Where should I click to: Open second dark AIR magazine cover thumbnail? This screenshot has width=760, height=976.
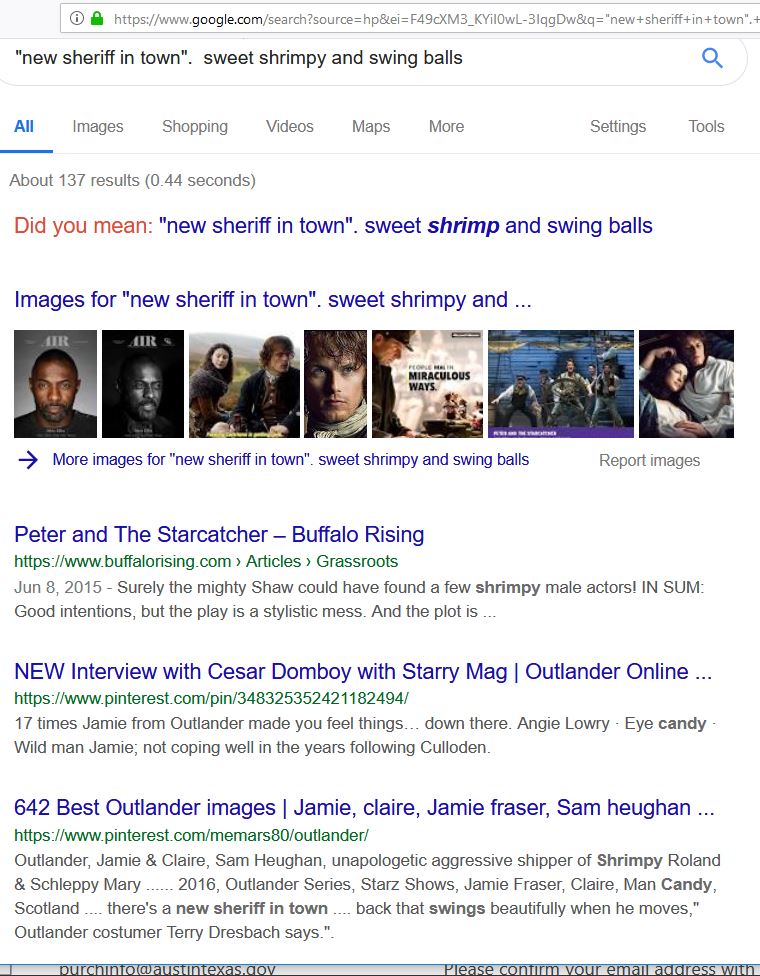coord(143,384)
